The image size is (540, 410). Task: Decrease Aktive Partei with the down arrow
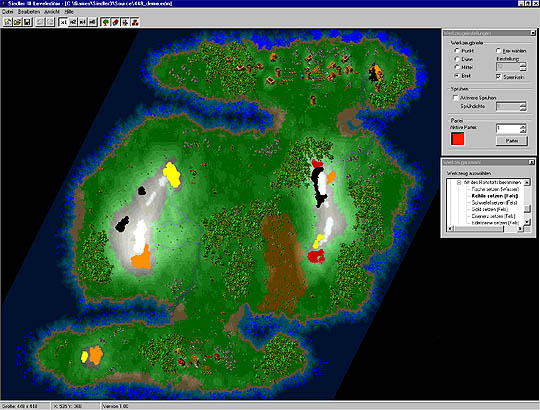pos(523,131)
